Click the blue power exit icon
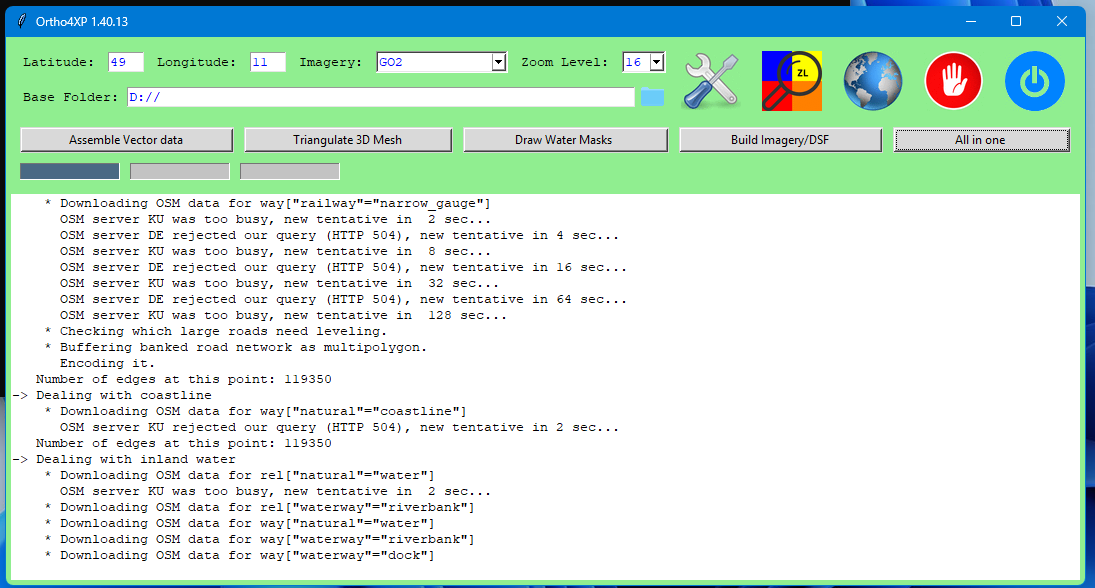Screen dimensions: 1095x588 point(1035,81)
